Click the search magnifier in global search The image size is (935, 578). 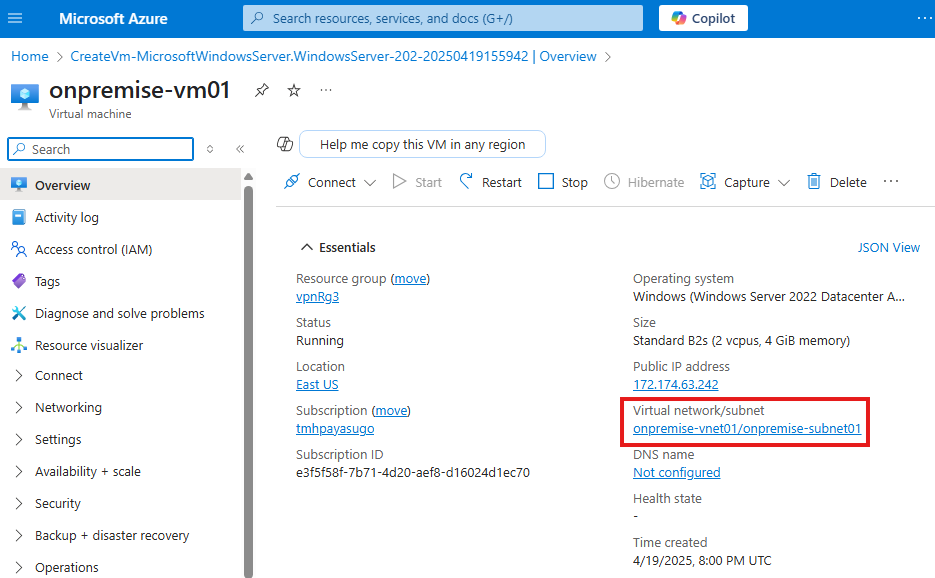tap(258, 18)
